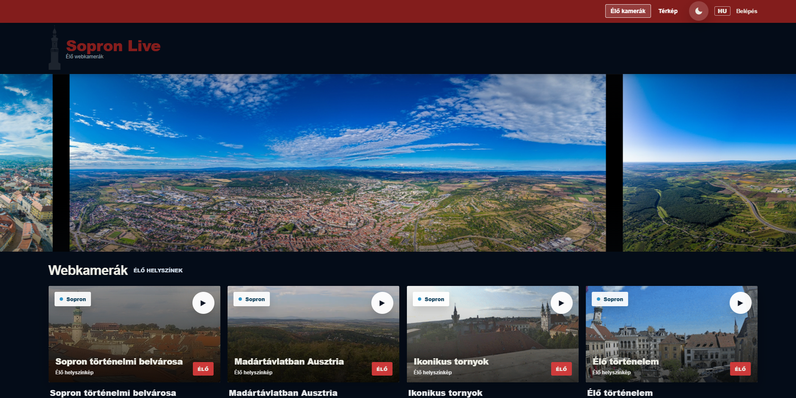This screenshot has height=398, width=796.
Task: Show the next carousel slide at right
Action: point(709,163)
